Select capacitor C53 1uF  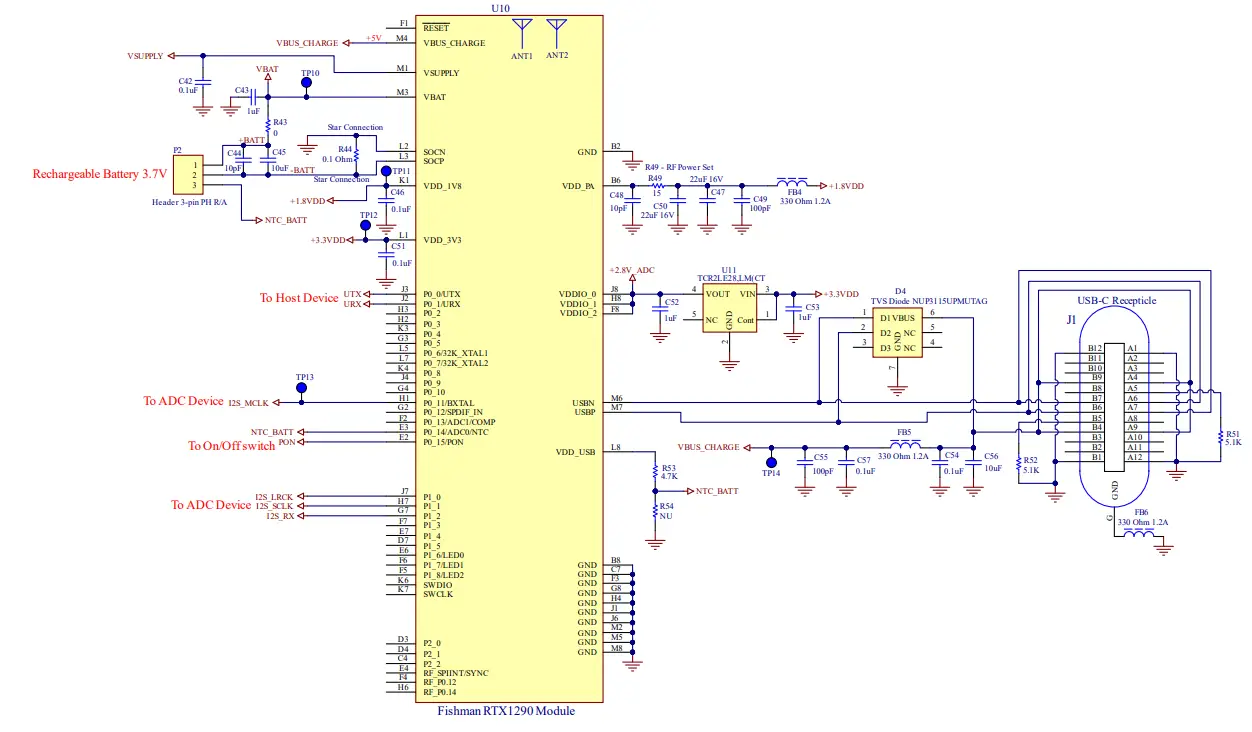[x=793, y=311]
